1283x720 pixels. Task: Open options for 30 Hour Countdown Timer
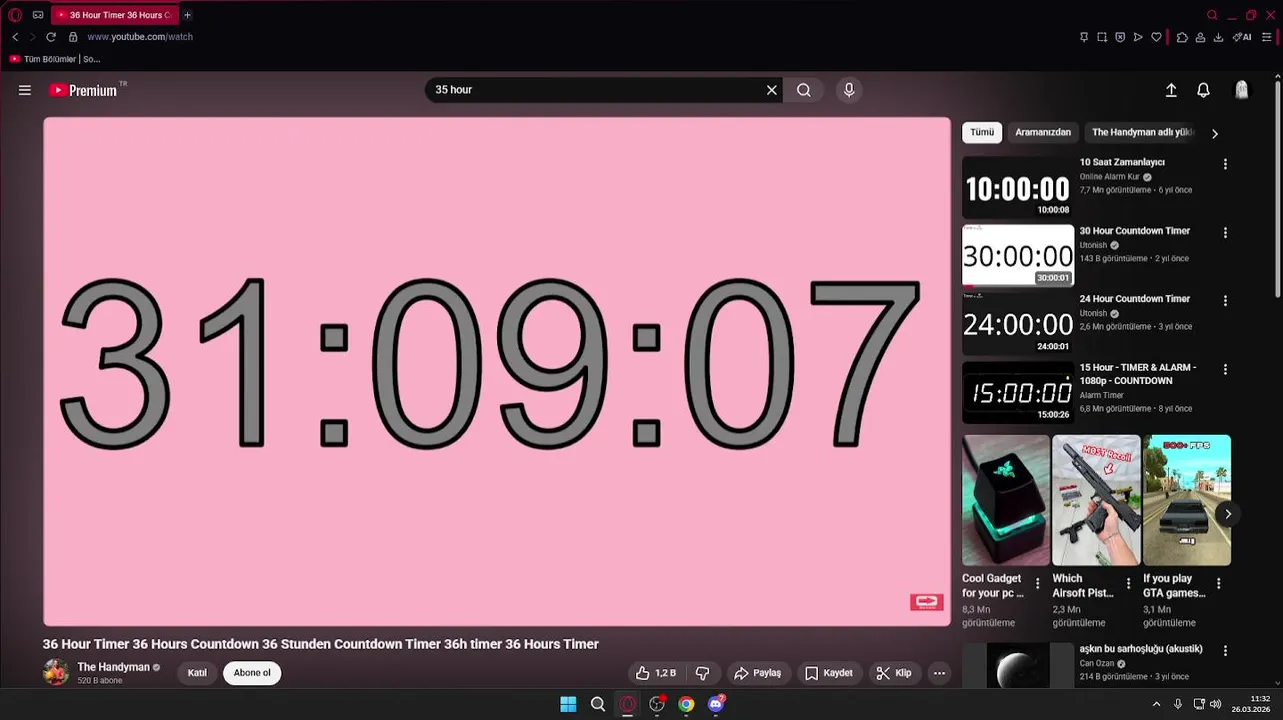tap(1225, 232)
